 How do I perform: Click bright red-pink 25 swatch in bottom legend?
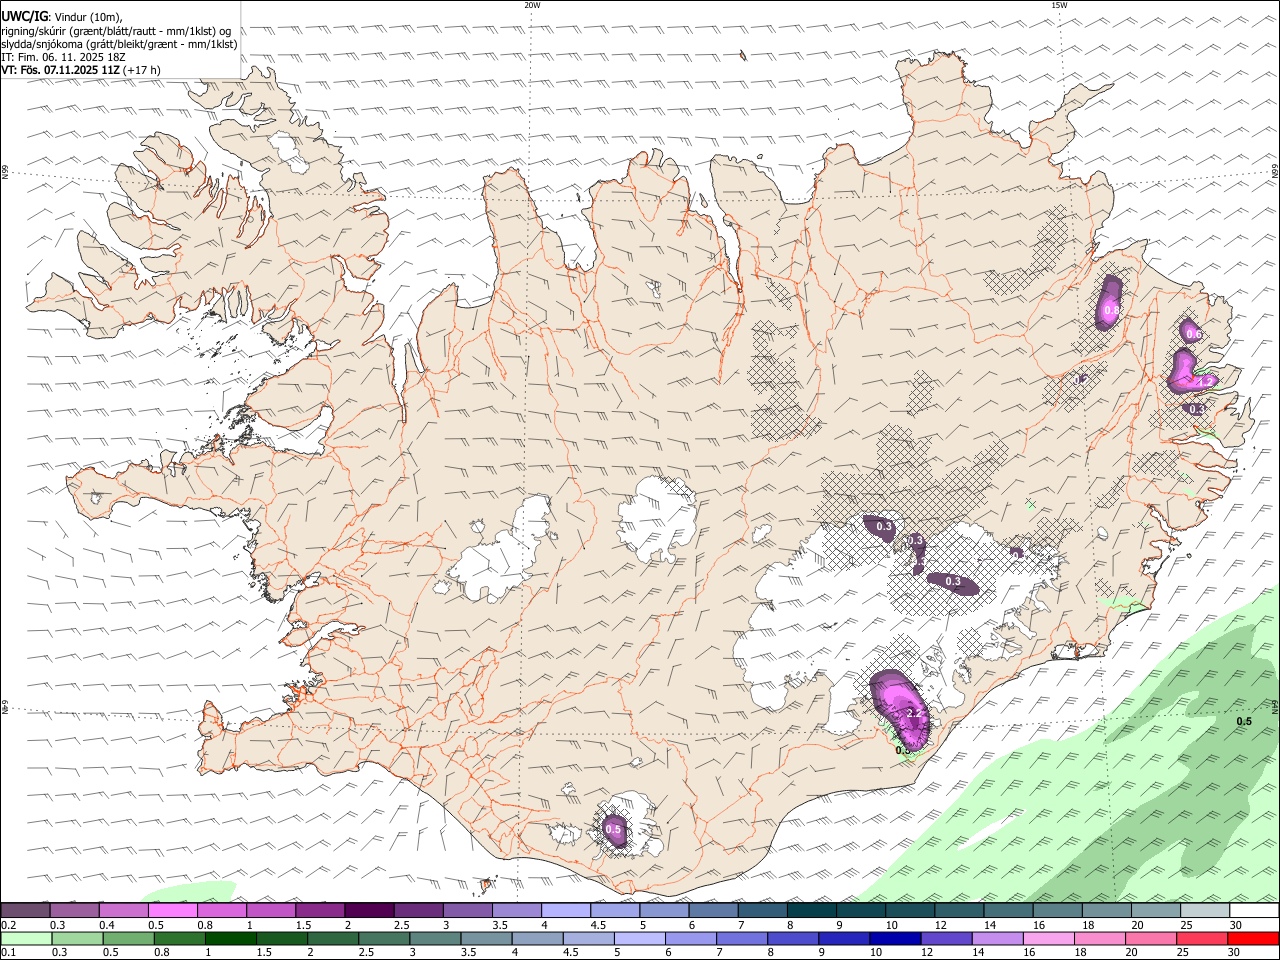[x=1203, y=939]
